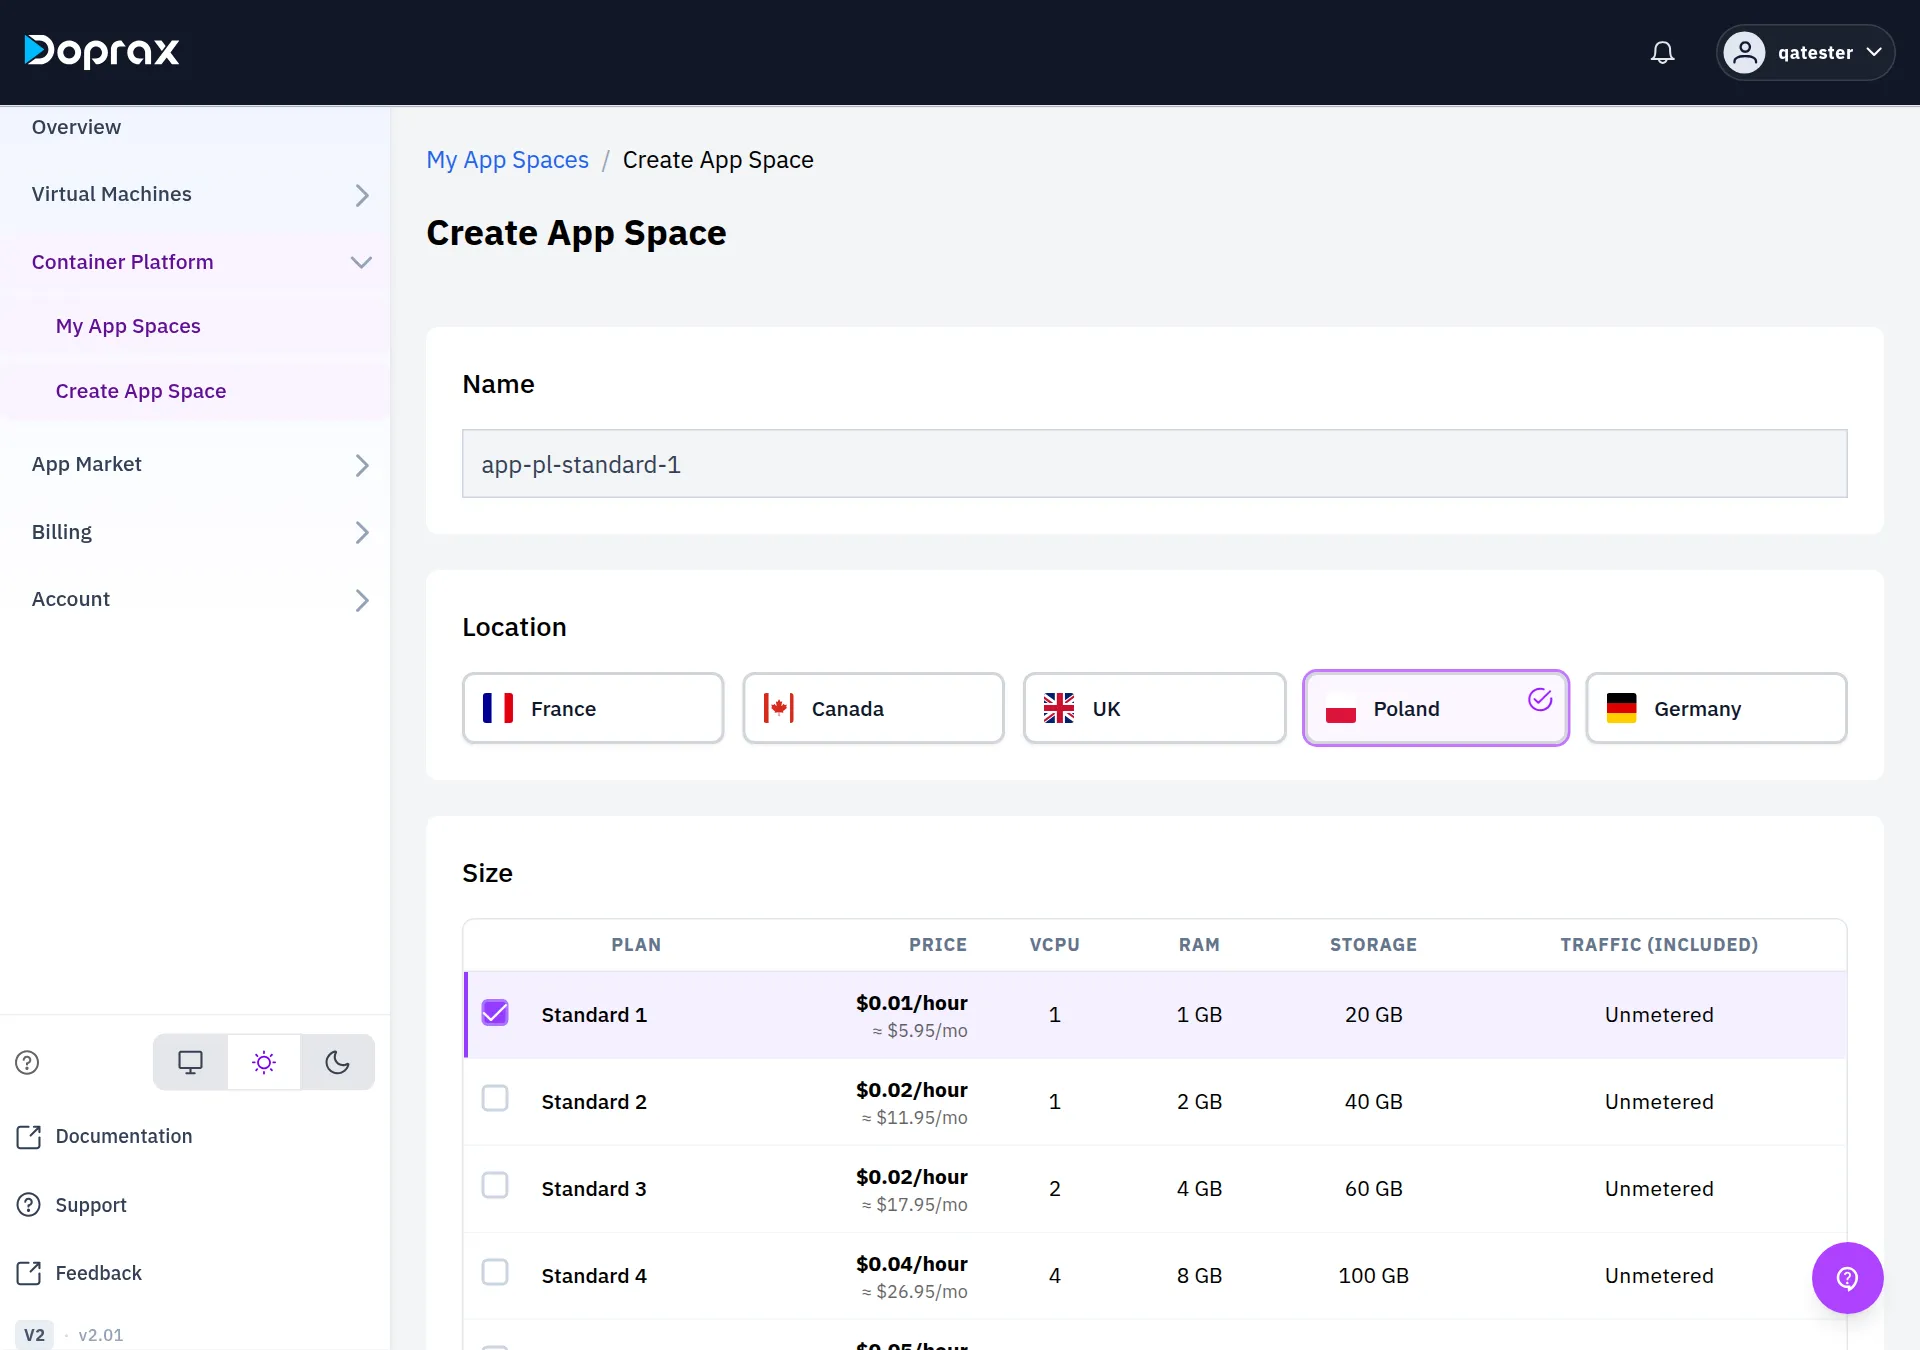
Task: Select light theme sun icon
Action: click(x=264, y=1062)
